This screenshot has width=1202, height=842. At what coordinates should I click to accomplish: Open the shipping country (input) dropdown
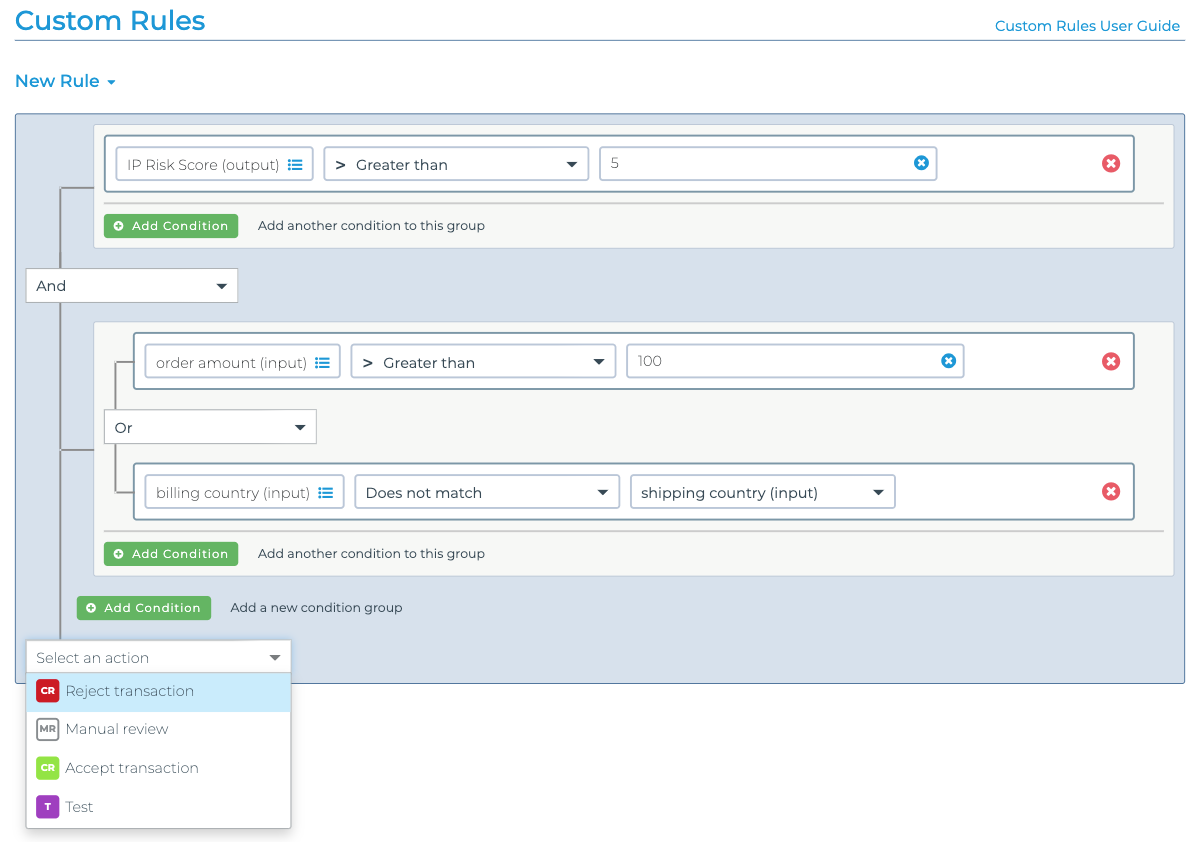pyautogui.click(x=762, y=492)
